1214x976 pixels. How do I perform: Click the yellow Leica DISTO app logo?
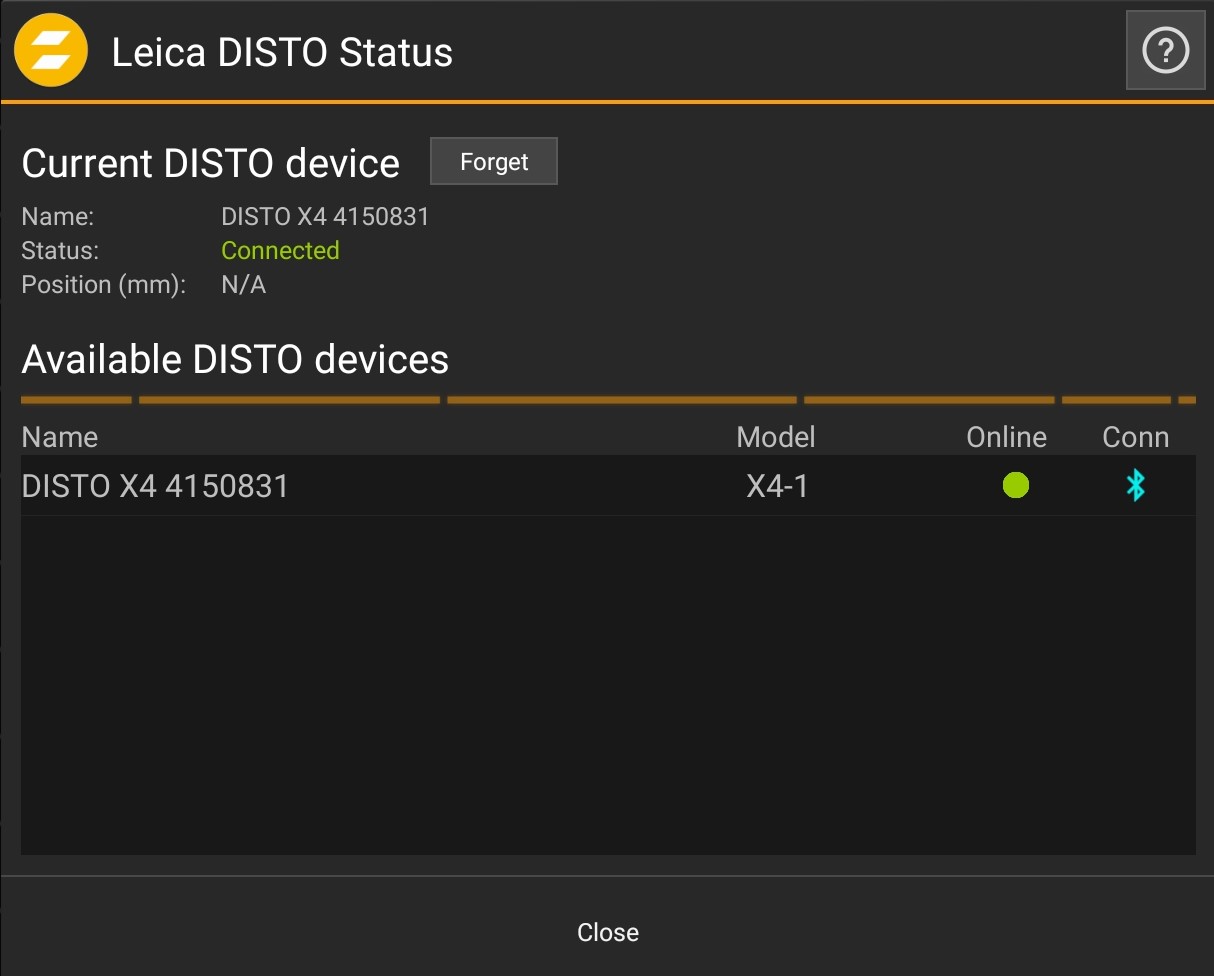(51, 51)
